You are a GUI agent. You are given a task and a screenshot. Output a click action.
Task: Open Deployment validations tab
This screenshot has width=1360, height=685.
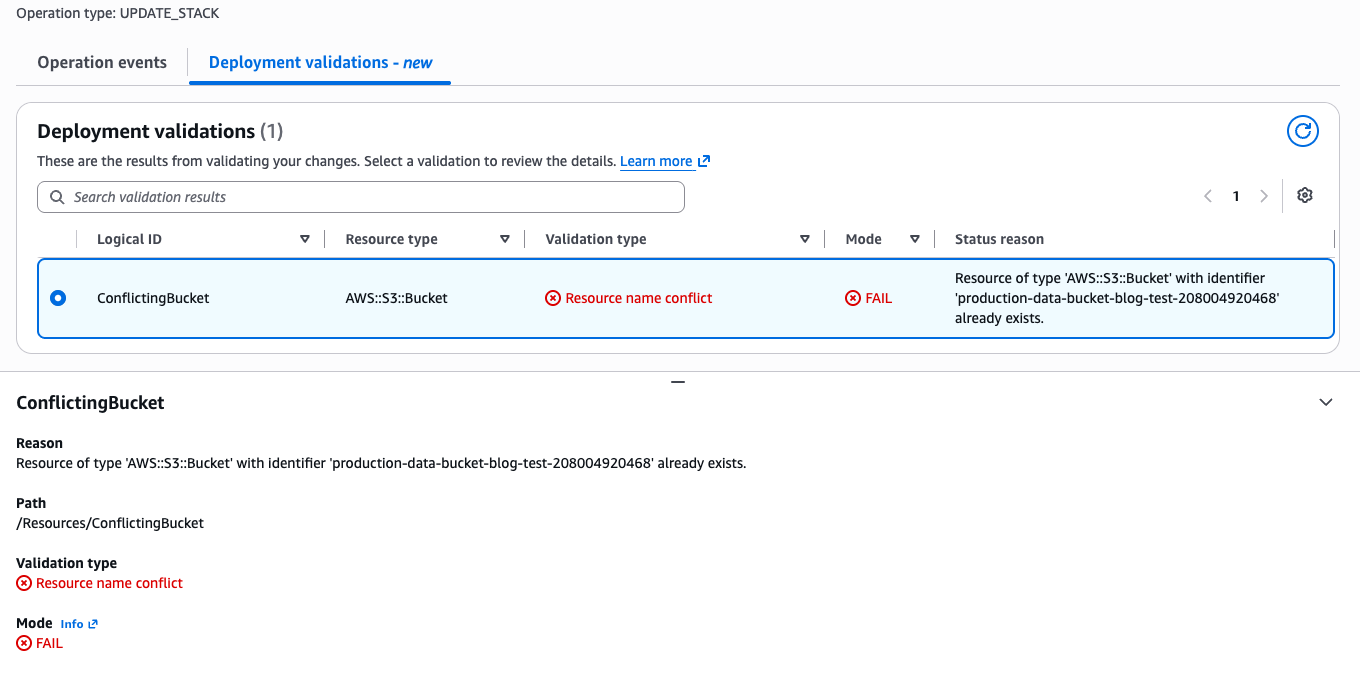click(x=320, y=62)
